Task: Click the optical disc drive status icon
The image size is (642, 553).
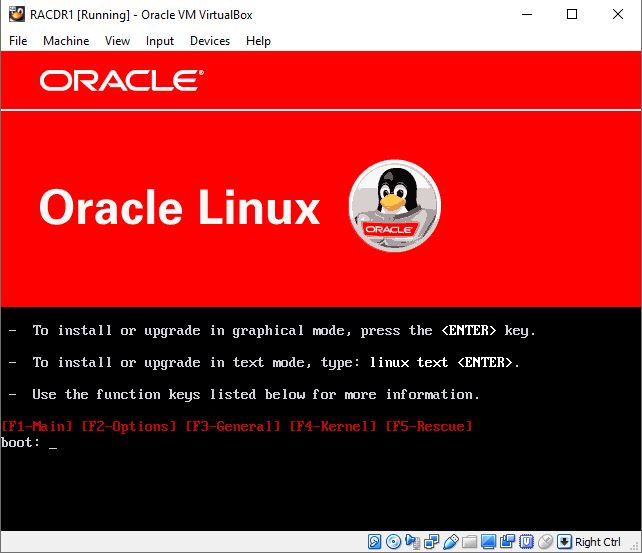Action: 393,542
